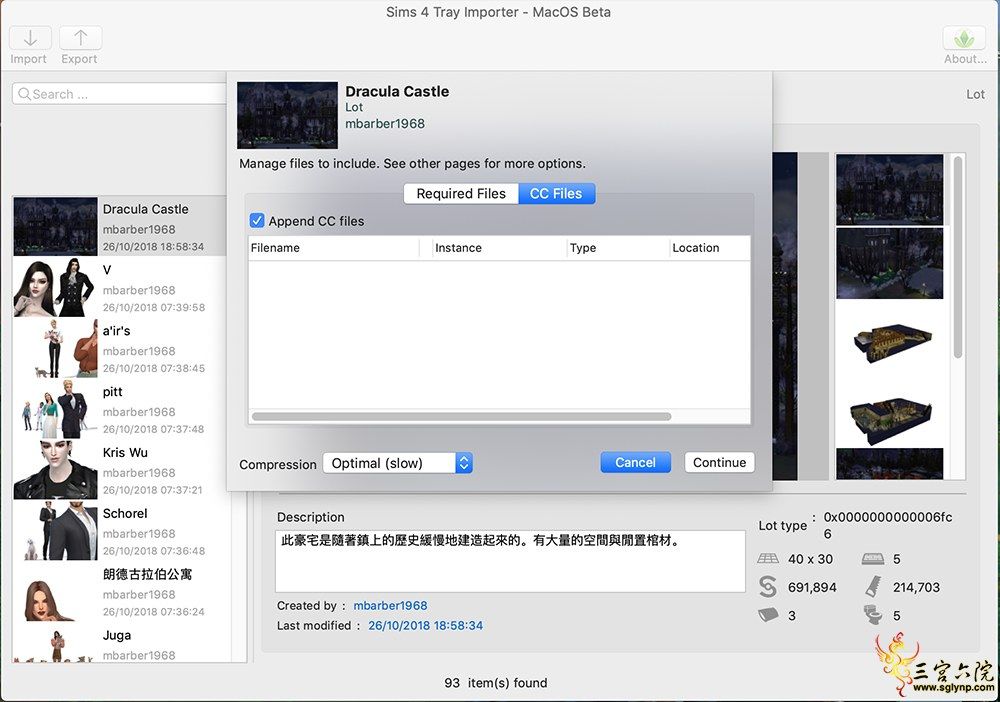Viewport: 1000px width, 702px height.
Task: Click the mbarber1968 creator link
Action: (x=390, y=605)
